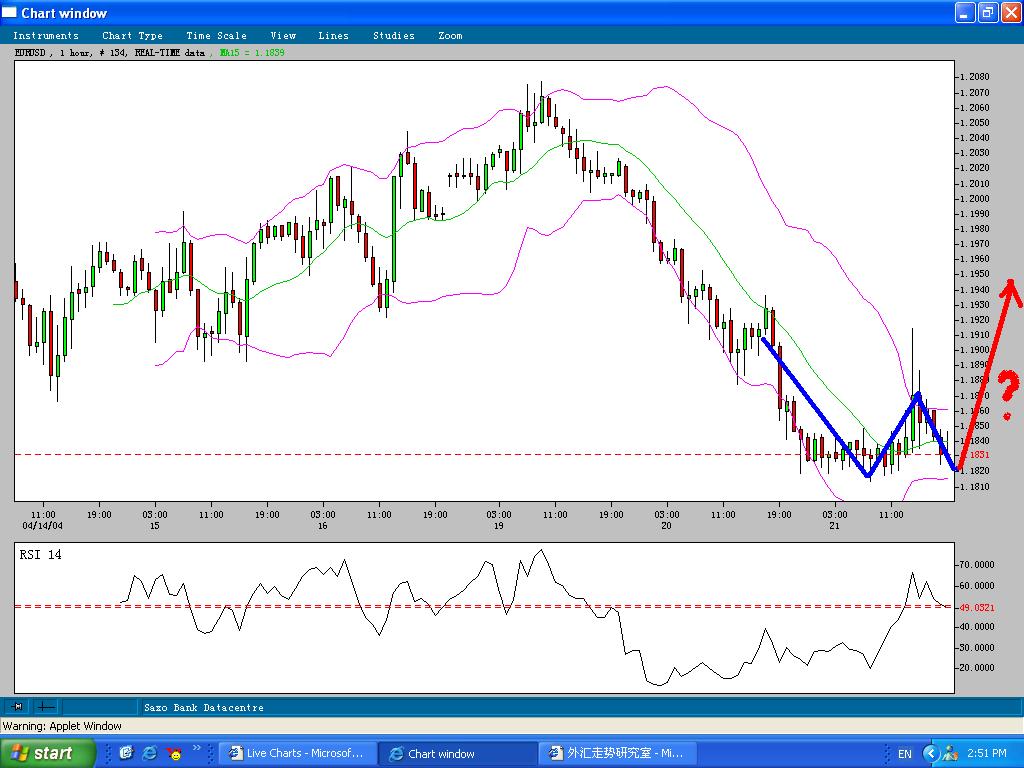Click the 04/14/04 date axis label

(42, 525)
